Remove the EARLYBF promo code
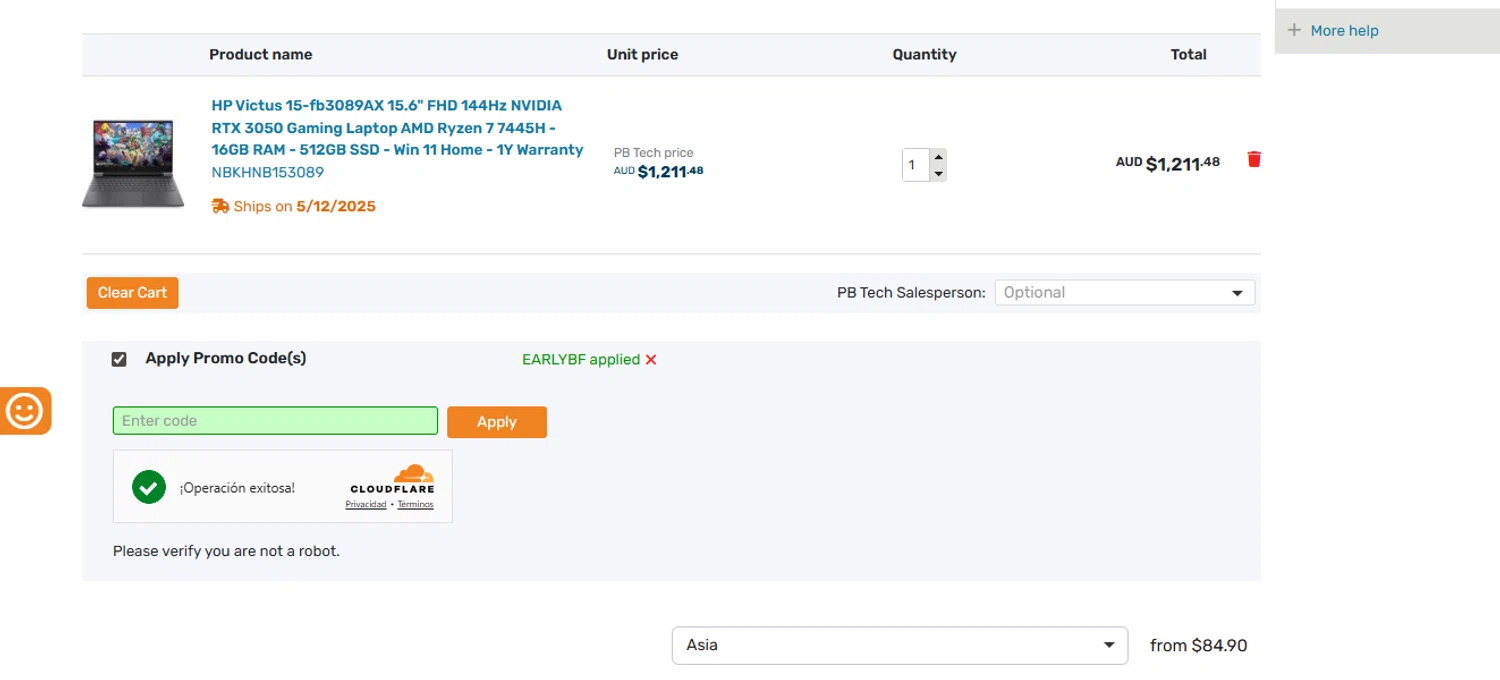This screenshot has width=1500, height=680. coord(651,360)
